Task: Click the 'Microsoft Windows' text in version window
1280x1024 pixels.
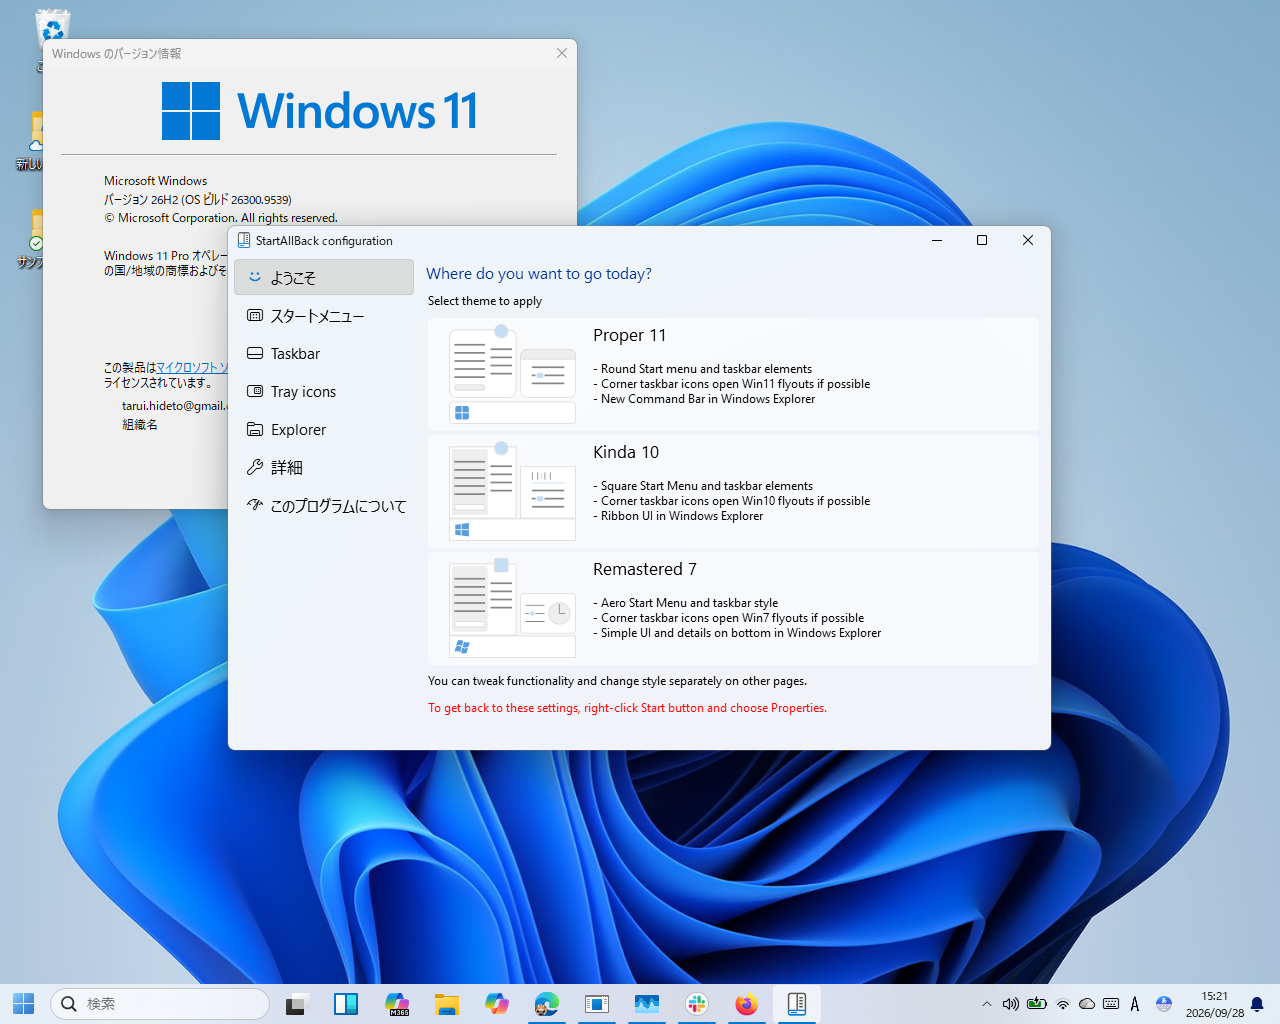Action: [x=156, y=181]
